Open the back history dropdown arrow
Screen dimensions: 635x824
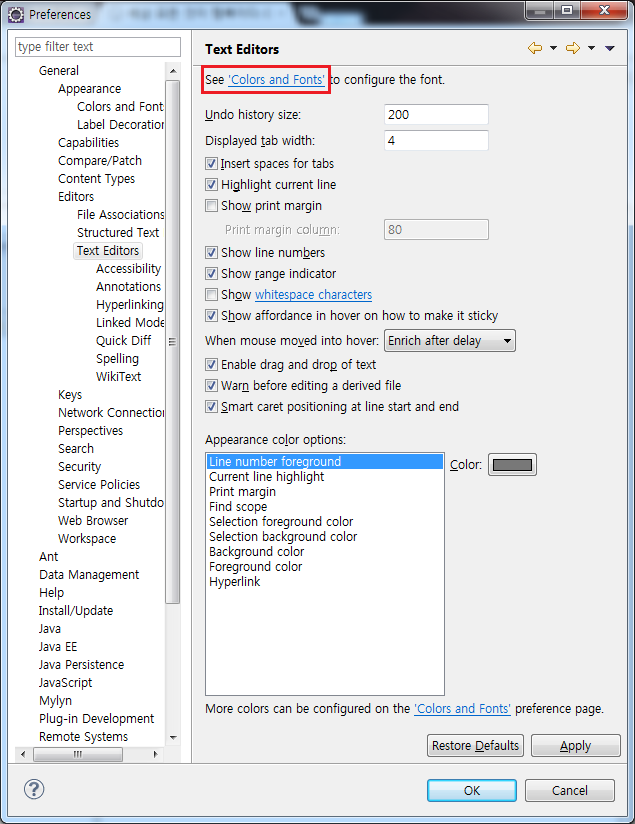(x=553, y=48)
